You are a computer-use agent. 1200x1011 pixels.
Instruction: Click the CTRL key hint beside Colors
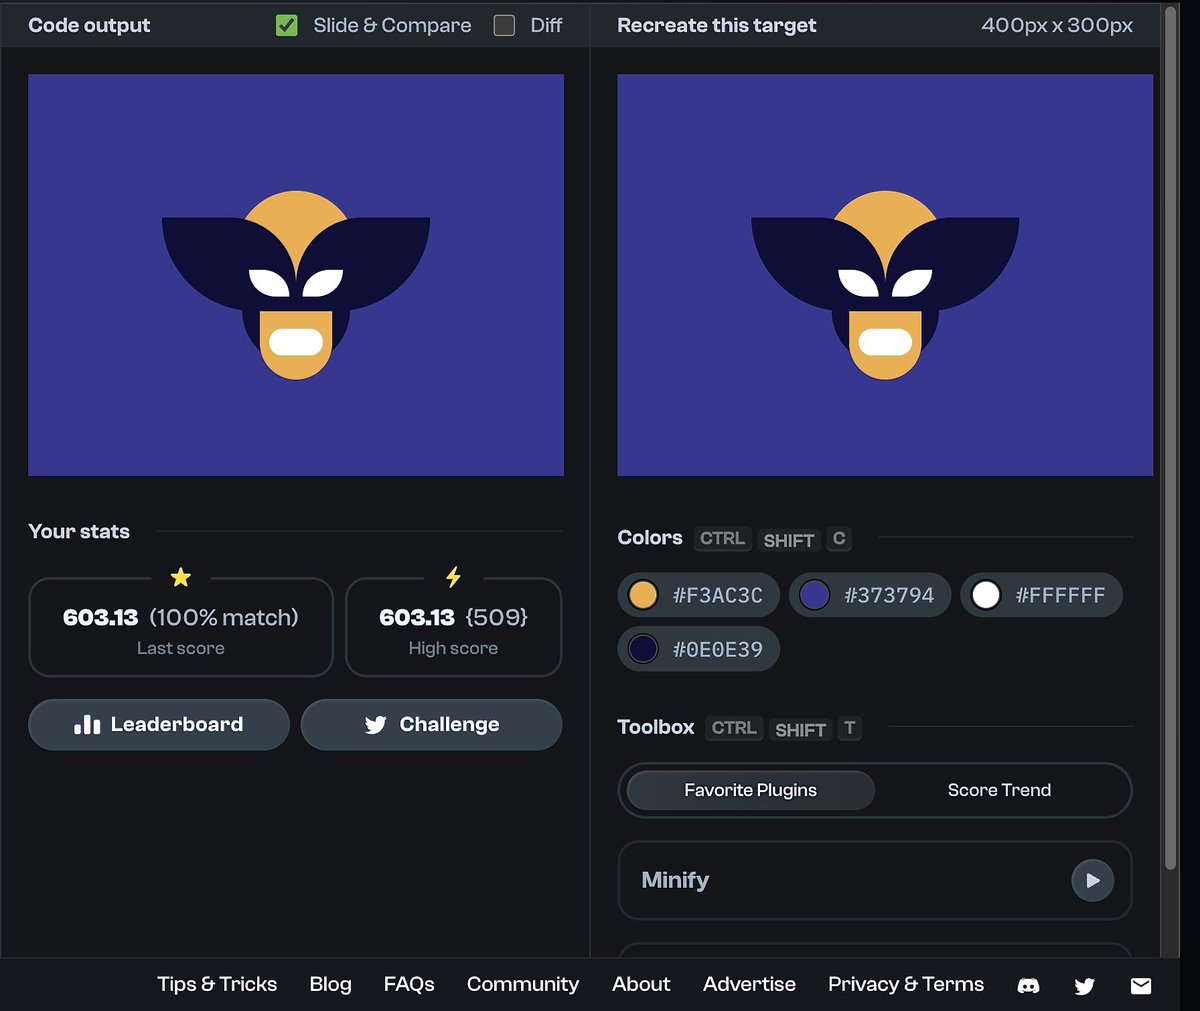(722, 539)
